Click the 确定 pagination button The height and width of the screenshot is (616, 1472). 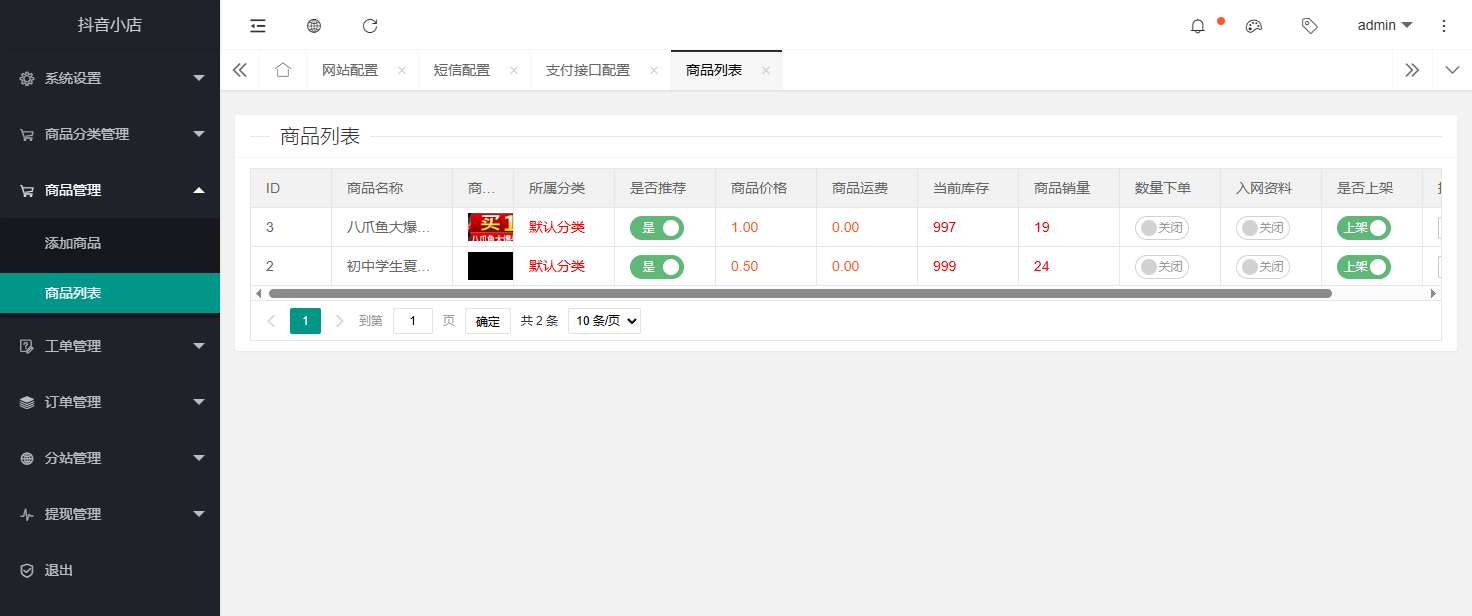click(x=488, y=321)
